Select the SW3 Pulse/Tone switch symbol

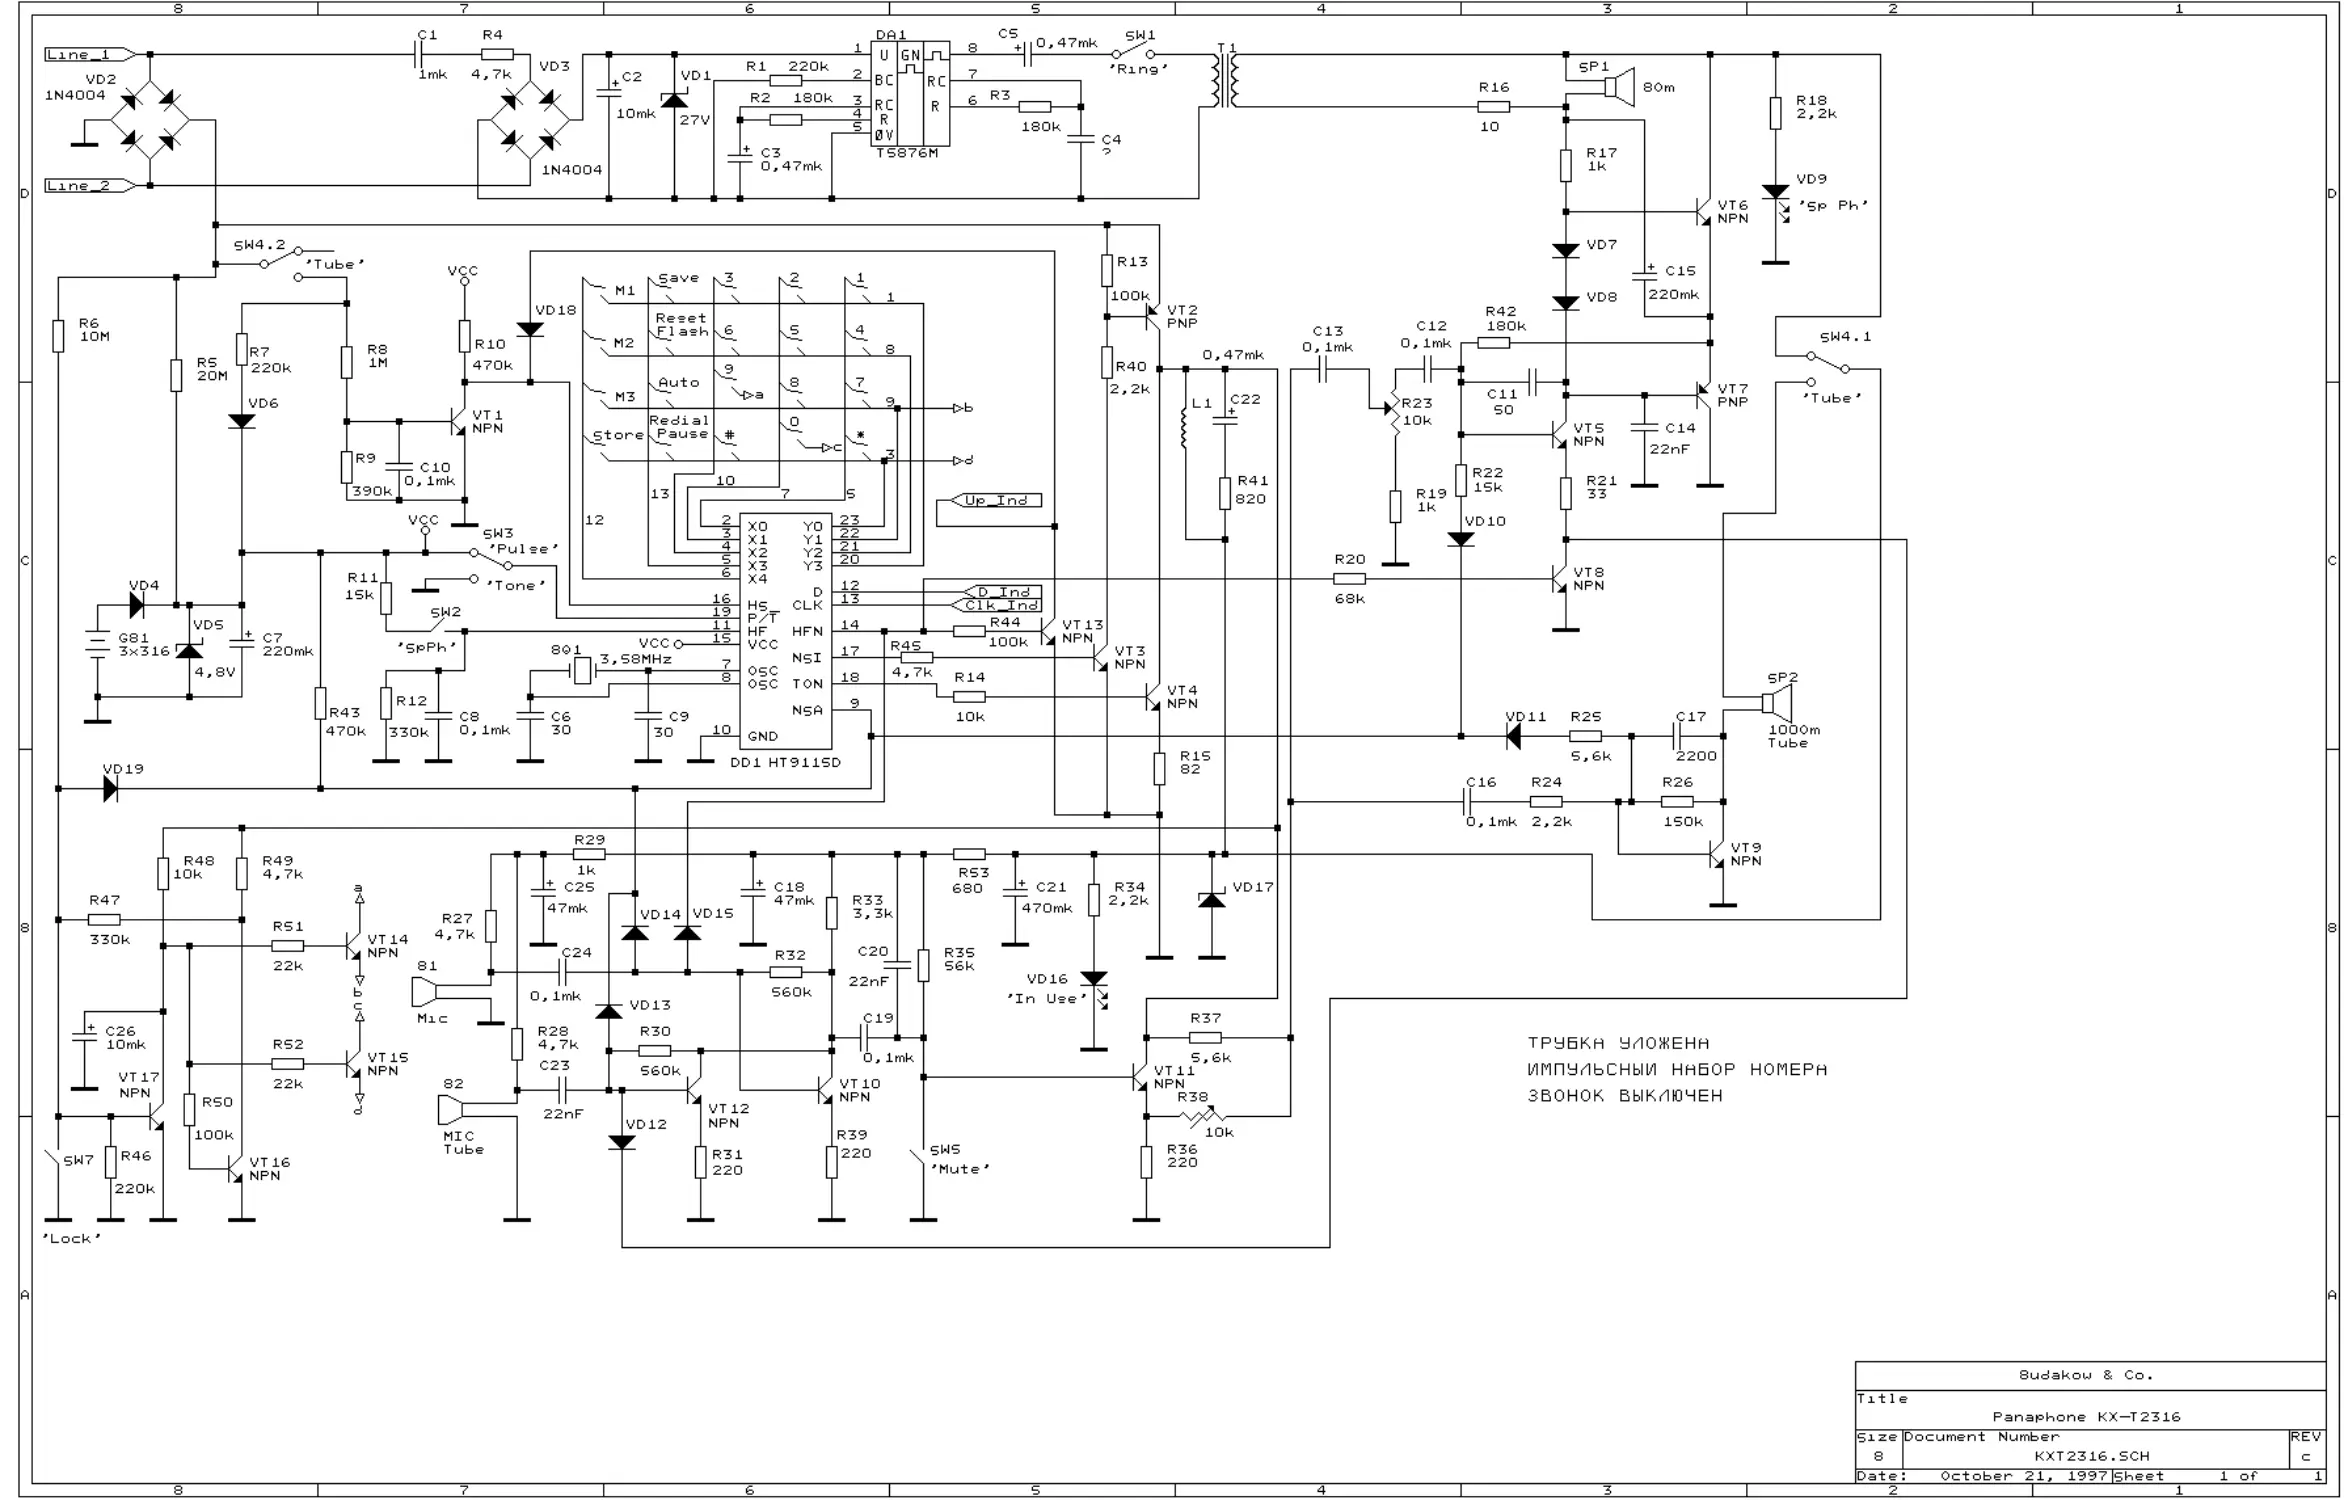pos(492,565)
